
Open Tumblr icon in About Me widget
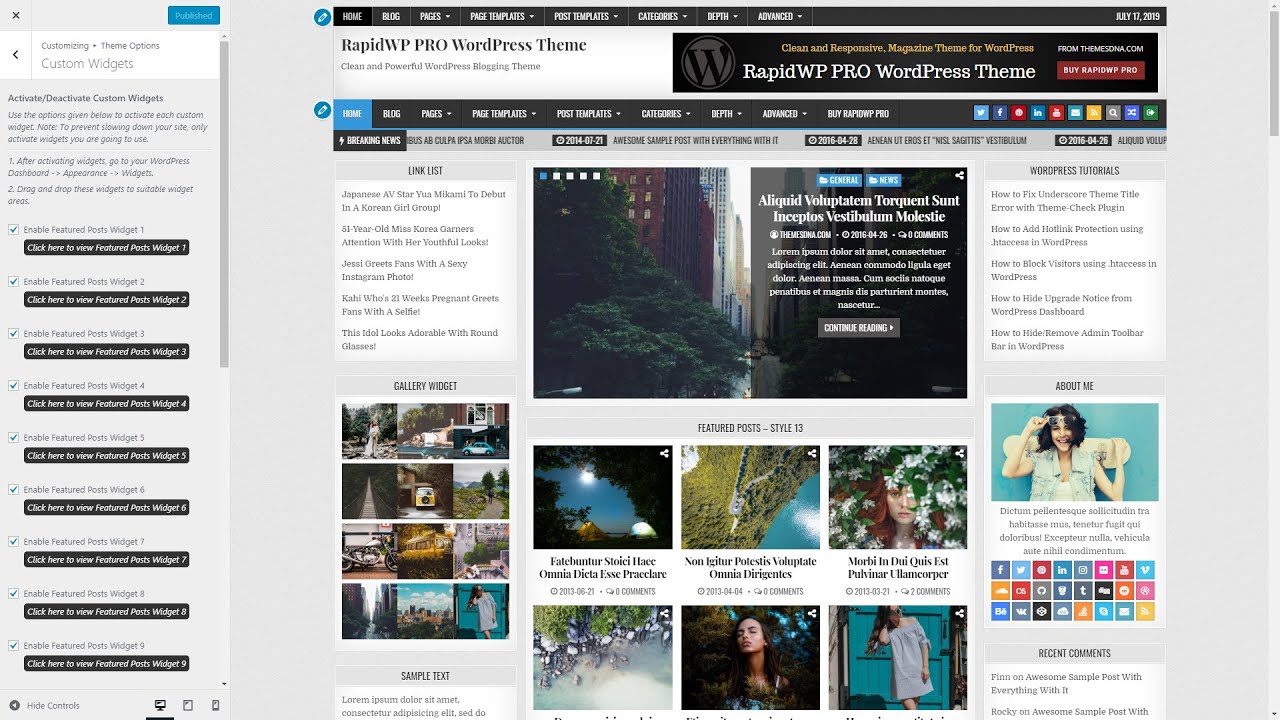[1083, 590]
